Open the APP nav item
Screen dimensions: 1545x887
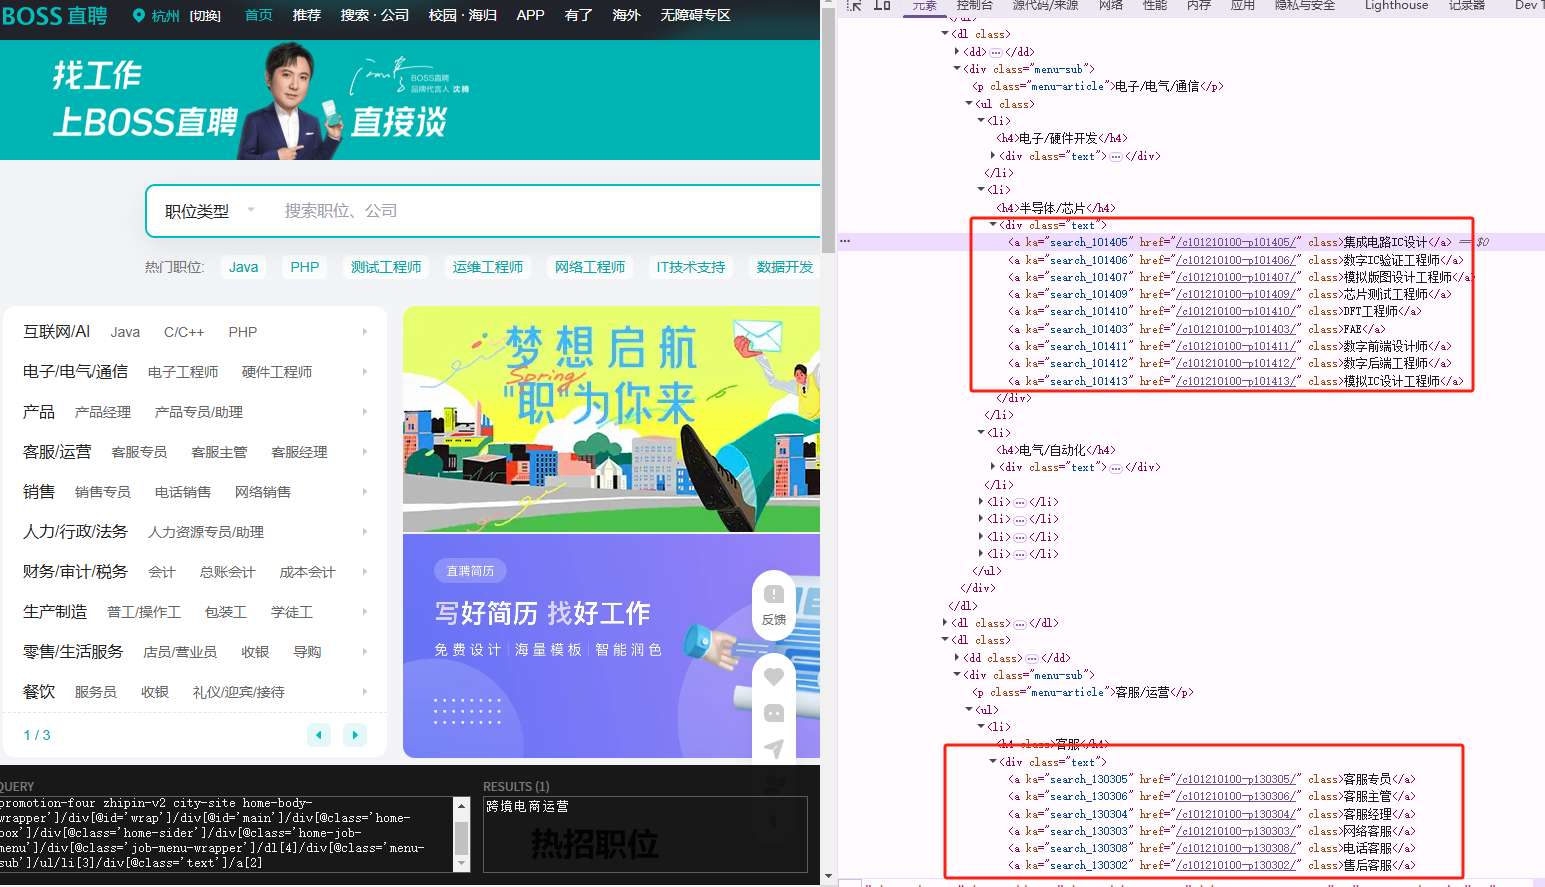(x=531, y=16)
